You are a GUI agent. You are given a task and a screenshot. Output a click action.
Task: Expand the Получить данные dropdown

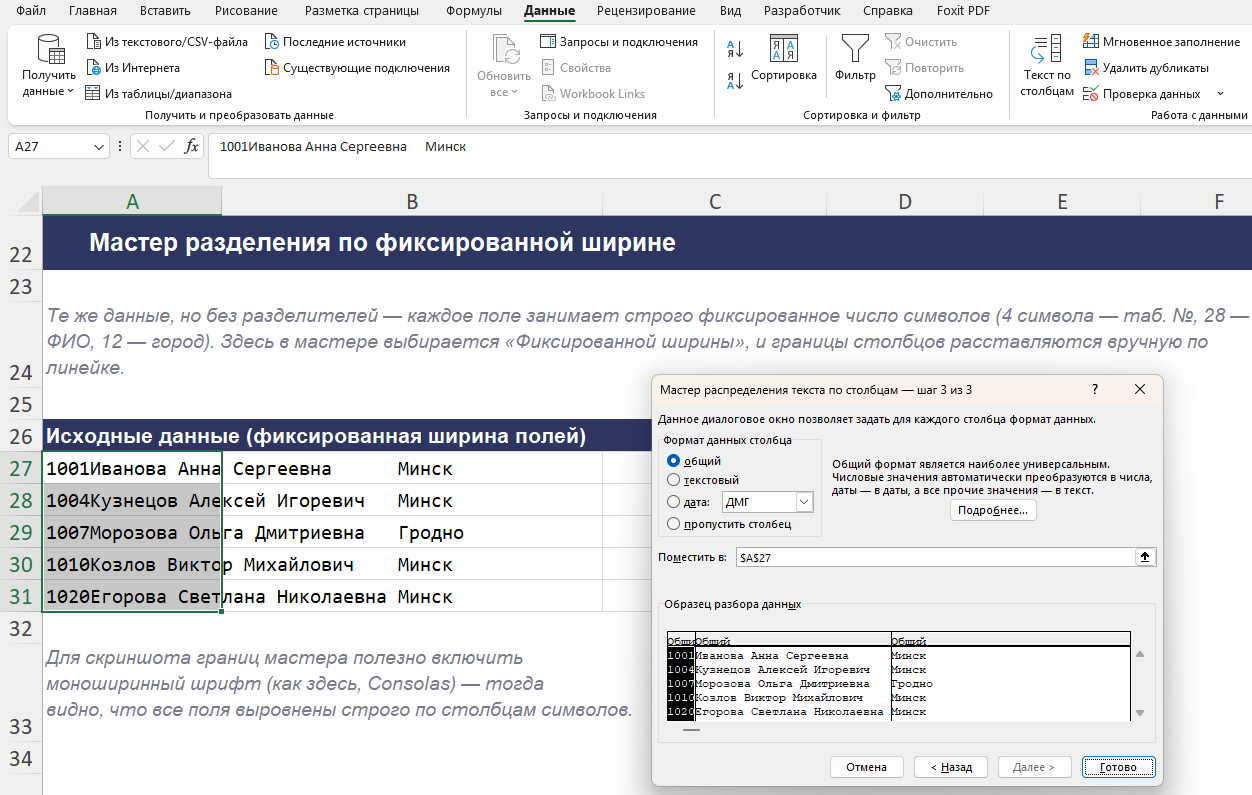tap(49, 91)
